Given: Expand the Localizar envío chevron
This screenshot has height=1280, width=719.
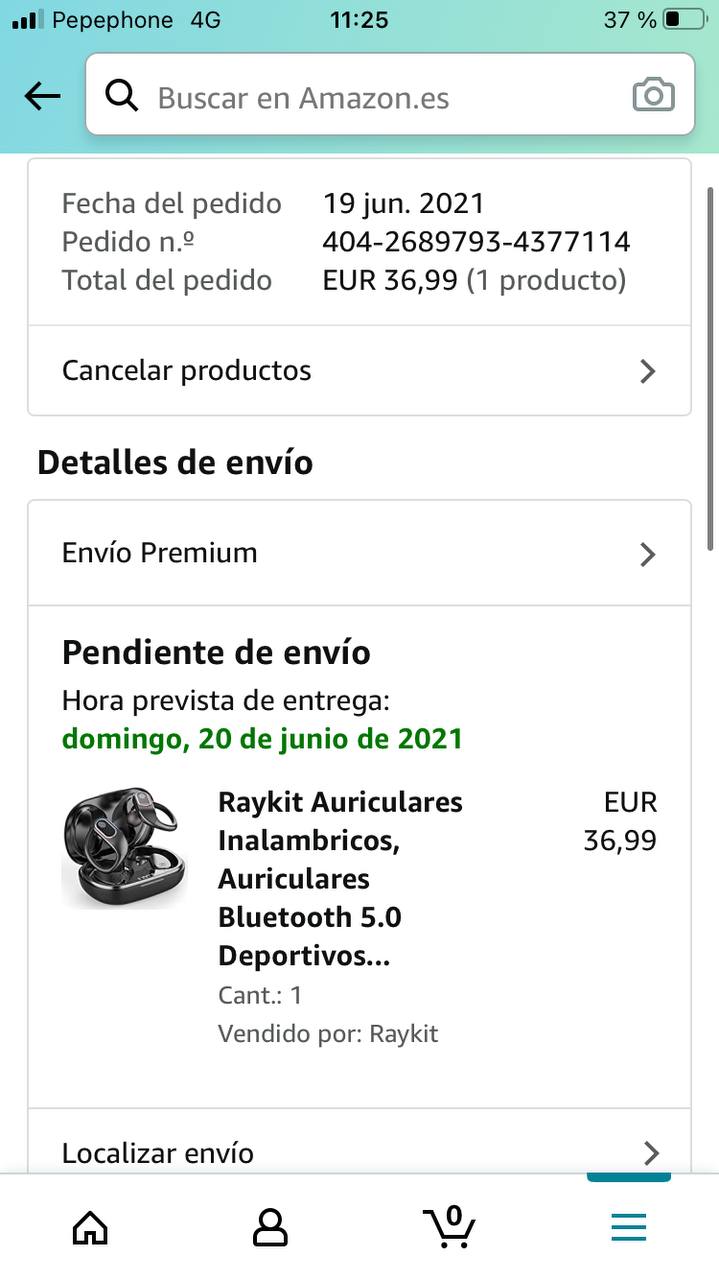Looking at the screenshot, I should [x=651, y=1153].
